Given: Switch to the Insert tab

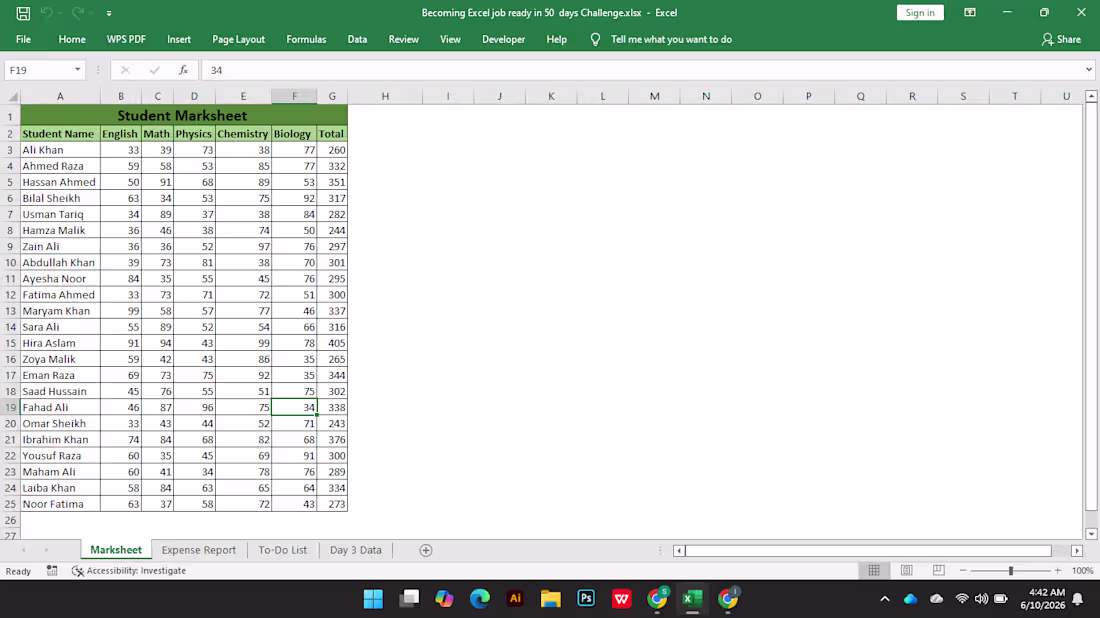Looking at the screenshot, I should 179,39.
